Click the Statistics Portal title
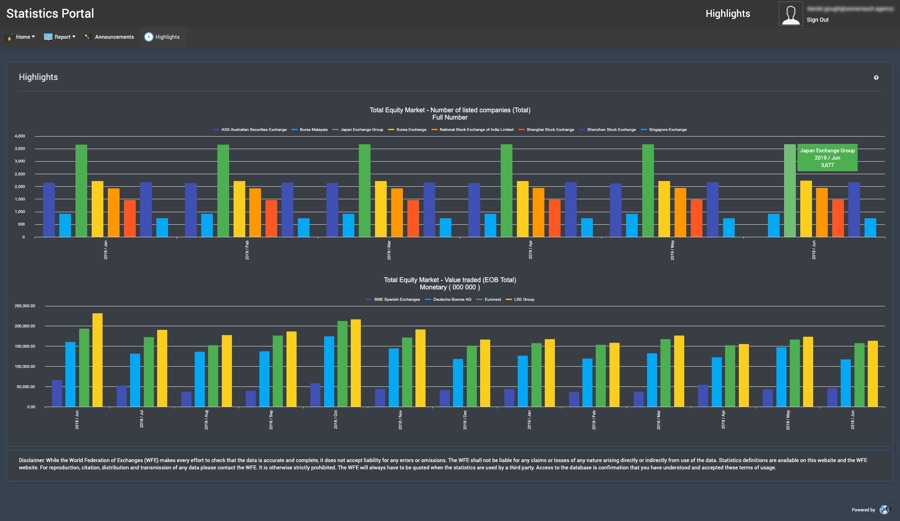This screenshot has height=521, width=900. (x=50, y=13)
